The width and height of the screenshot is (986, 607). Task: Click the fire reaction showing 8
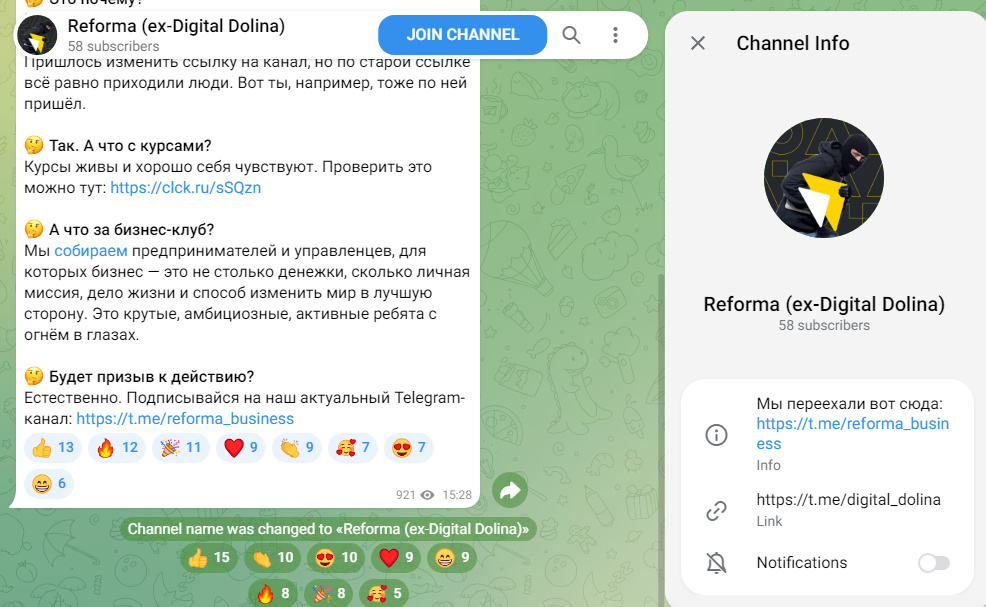pyautogui.click(x=273, y=593)
